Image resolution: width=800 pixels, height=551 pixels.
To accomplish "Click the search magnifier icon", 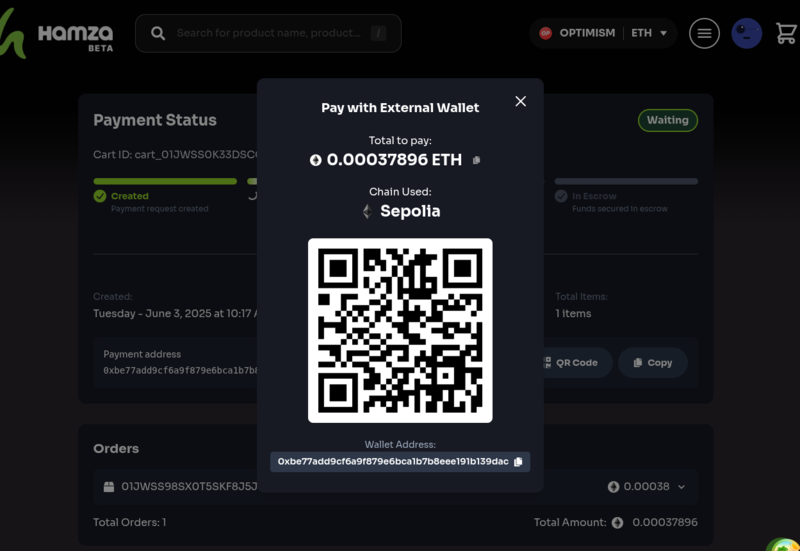I will (158, 33).
